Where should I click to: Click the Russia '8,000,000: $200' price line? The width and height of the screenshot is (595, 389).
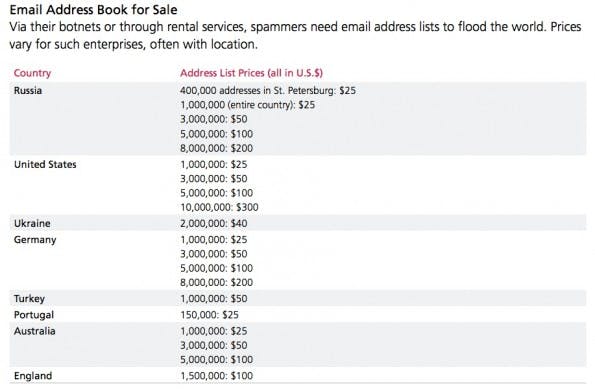tap(216, 148)
